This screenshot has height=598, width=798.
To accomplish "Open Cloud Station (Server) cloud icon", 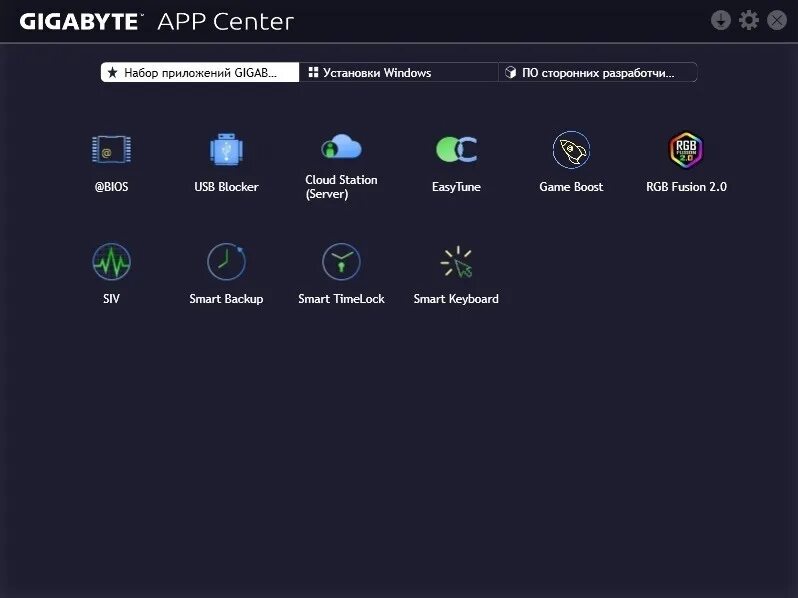I will [341, 146].
